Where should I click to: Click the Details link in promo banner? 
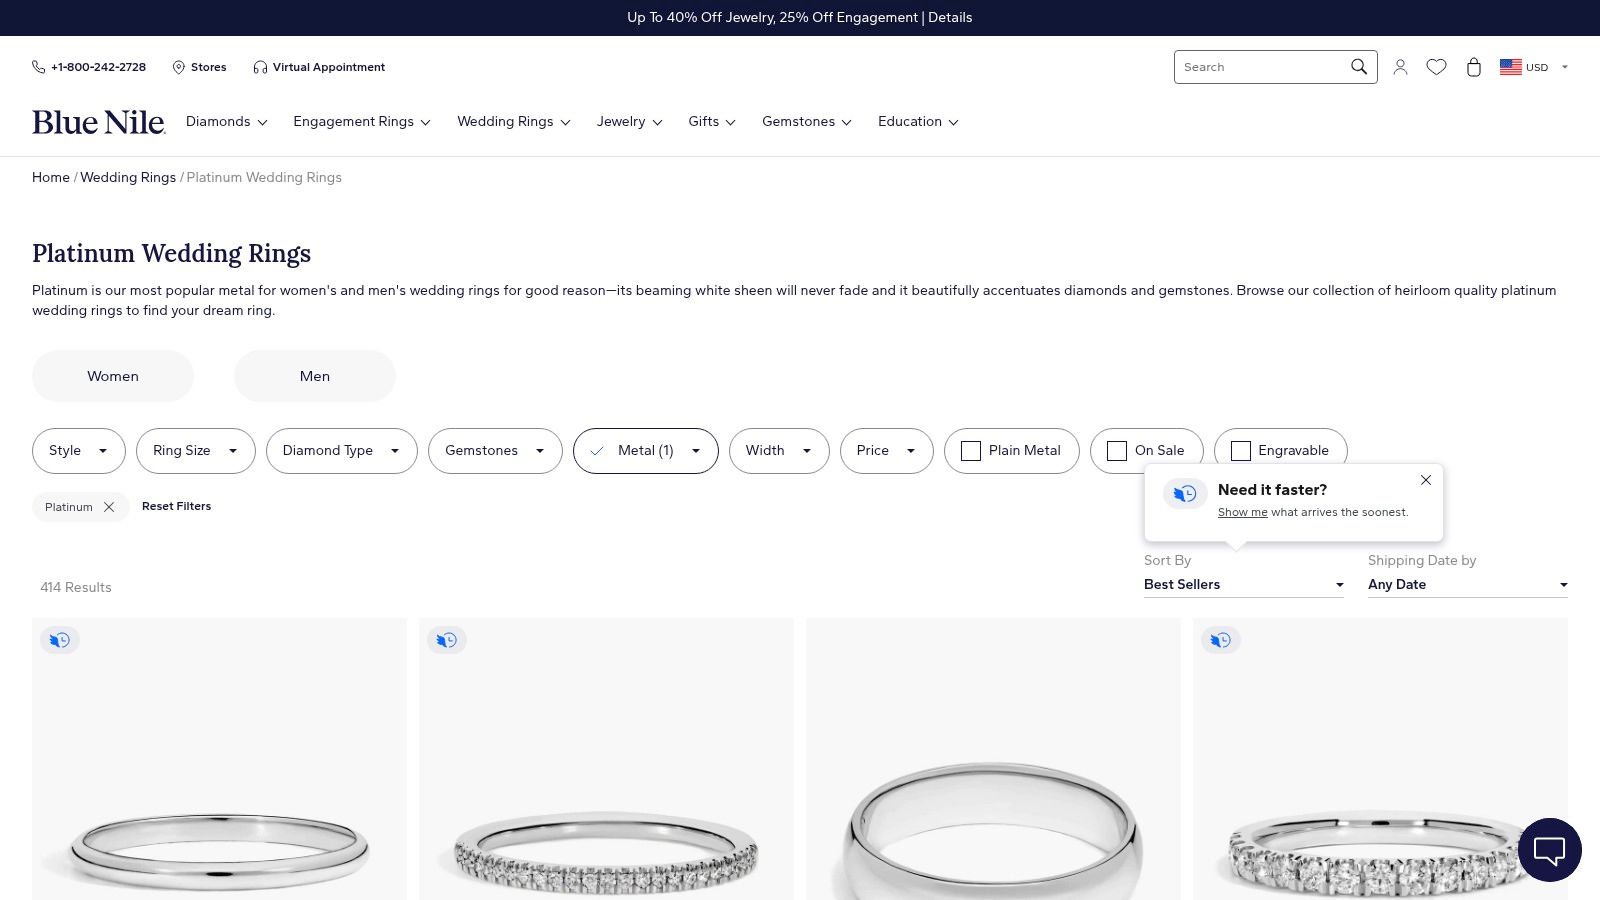tap(950, 18)
